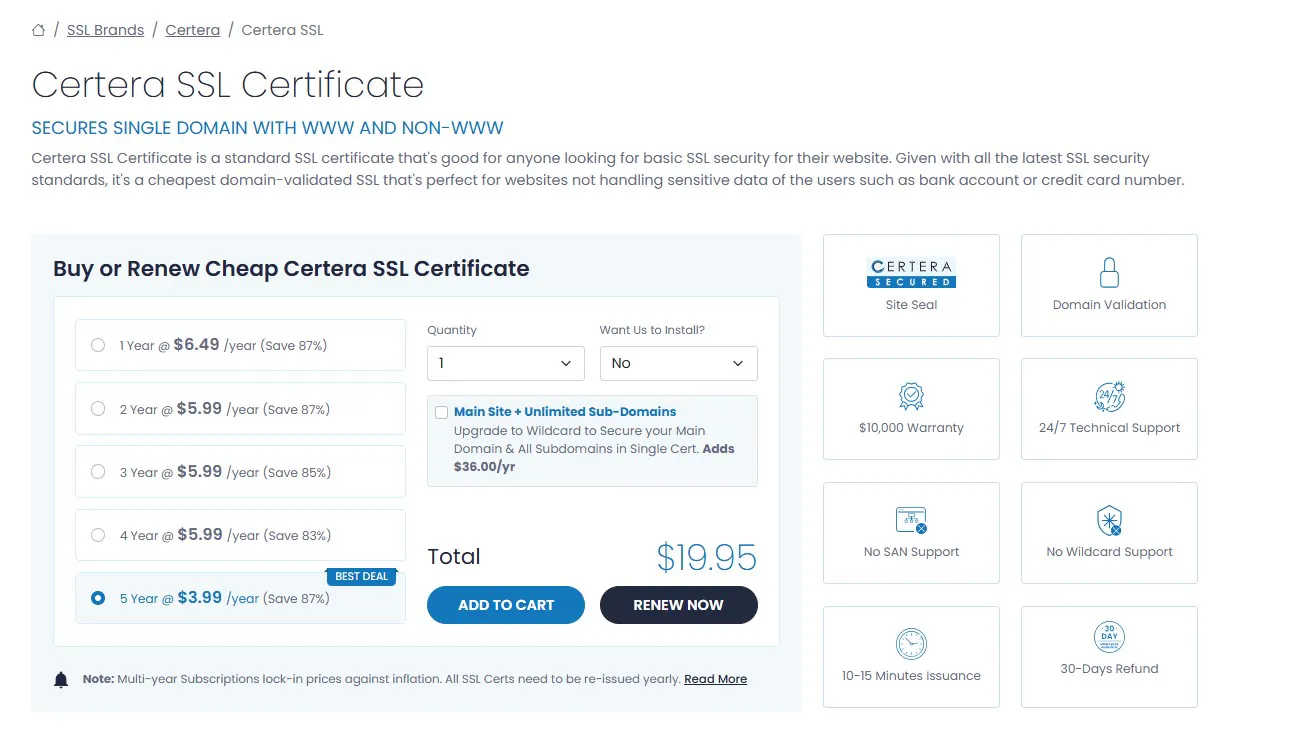The height and width of the screenshot is (733, 1303).
Task: Click the Total label
Action: 454,557
